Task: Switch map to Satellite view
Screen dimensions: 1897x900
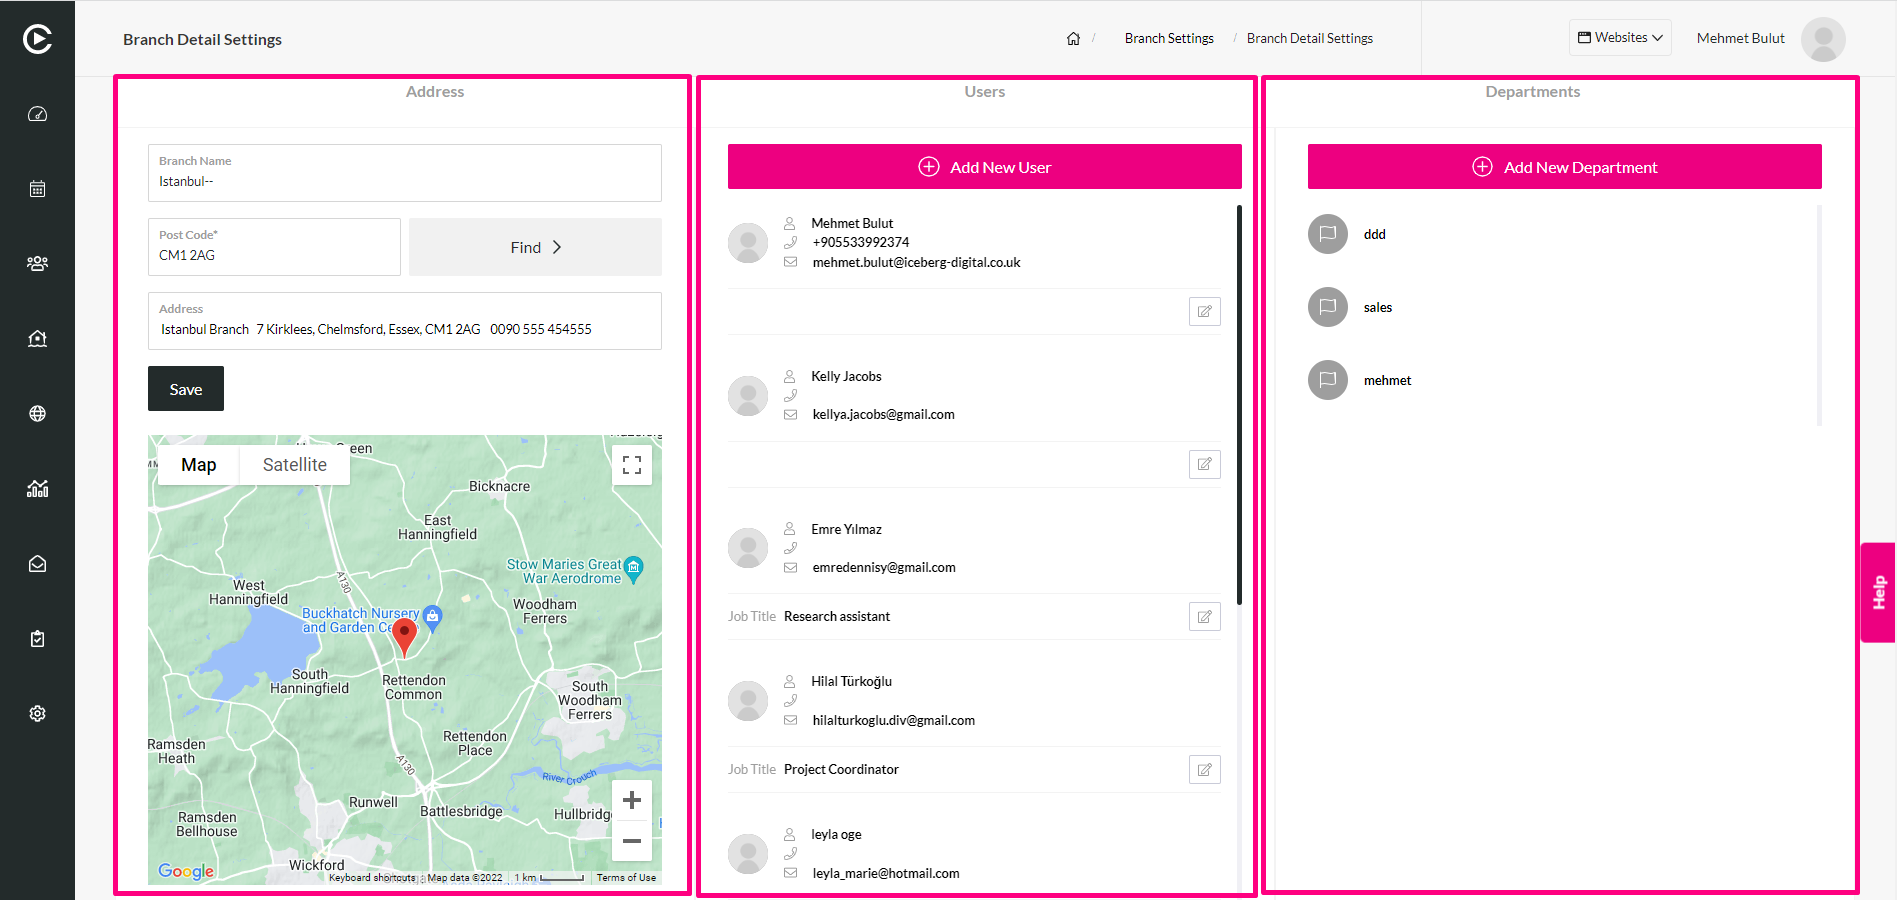Action: pyautogui.click(x=295, y=465)
